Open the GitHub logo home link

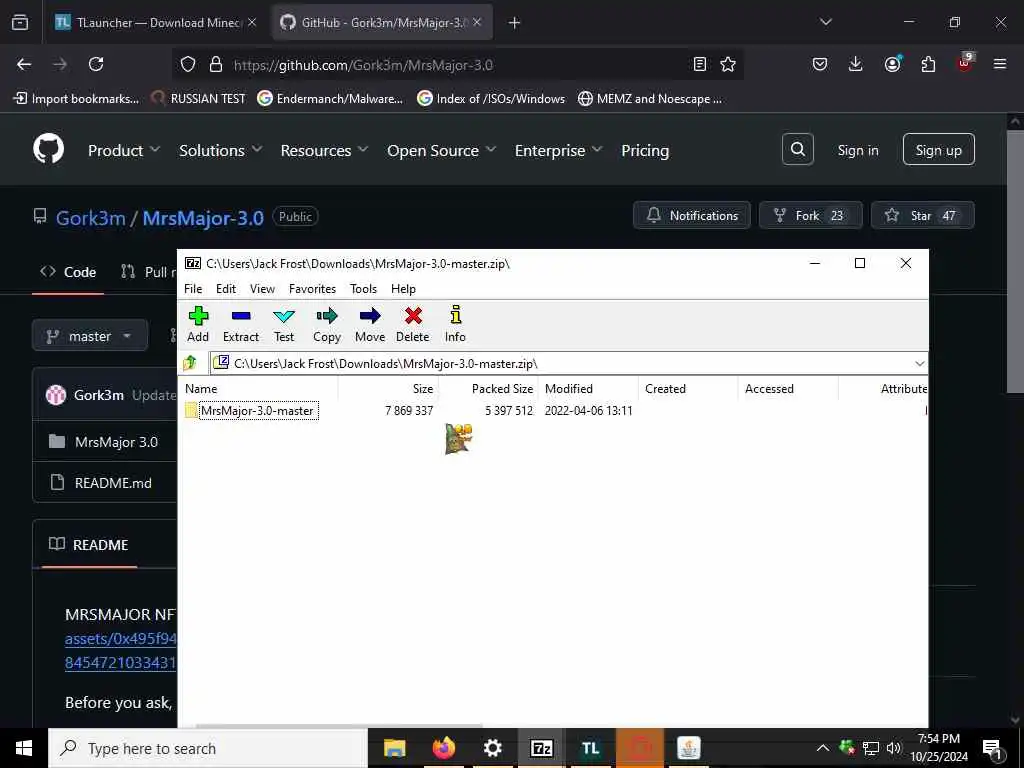tap(49, 149)
